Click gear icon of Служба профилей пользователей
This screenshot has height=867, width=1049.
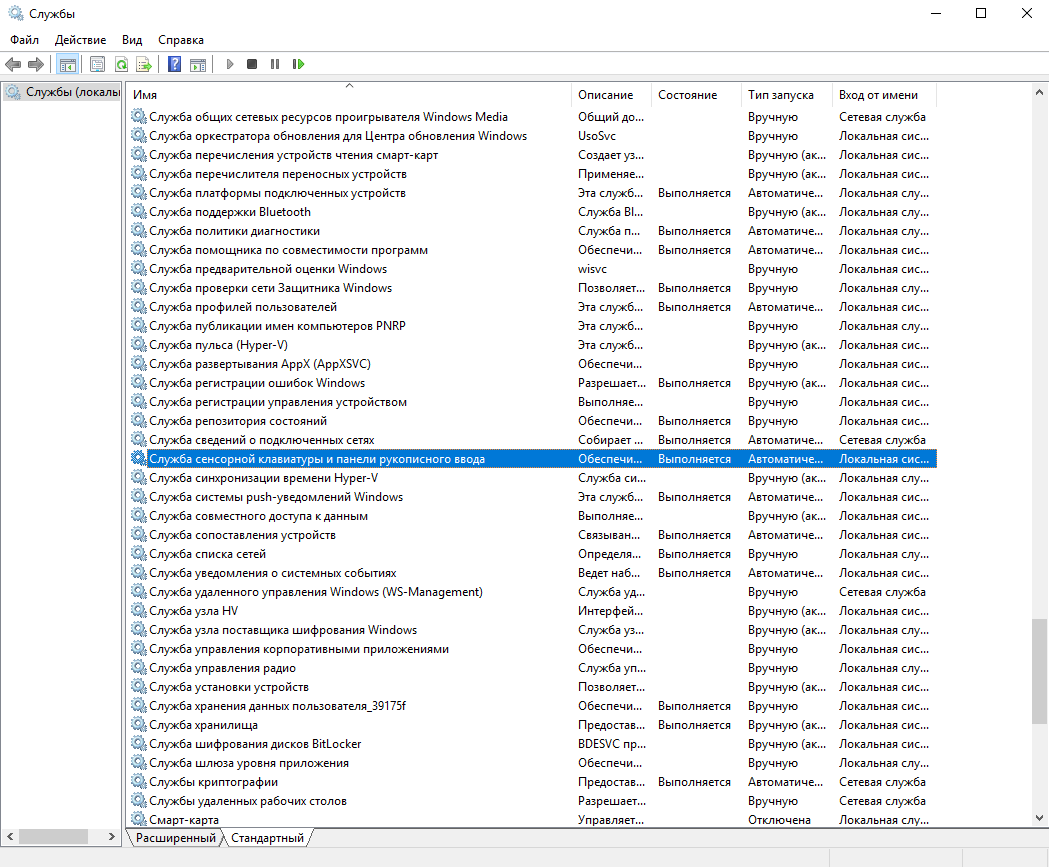(138, 306)
